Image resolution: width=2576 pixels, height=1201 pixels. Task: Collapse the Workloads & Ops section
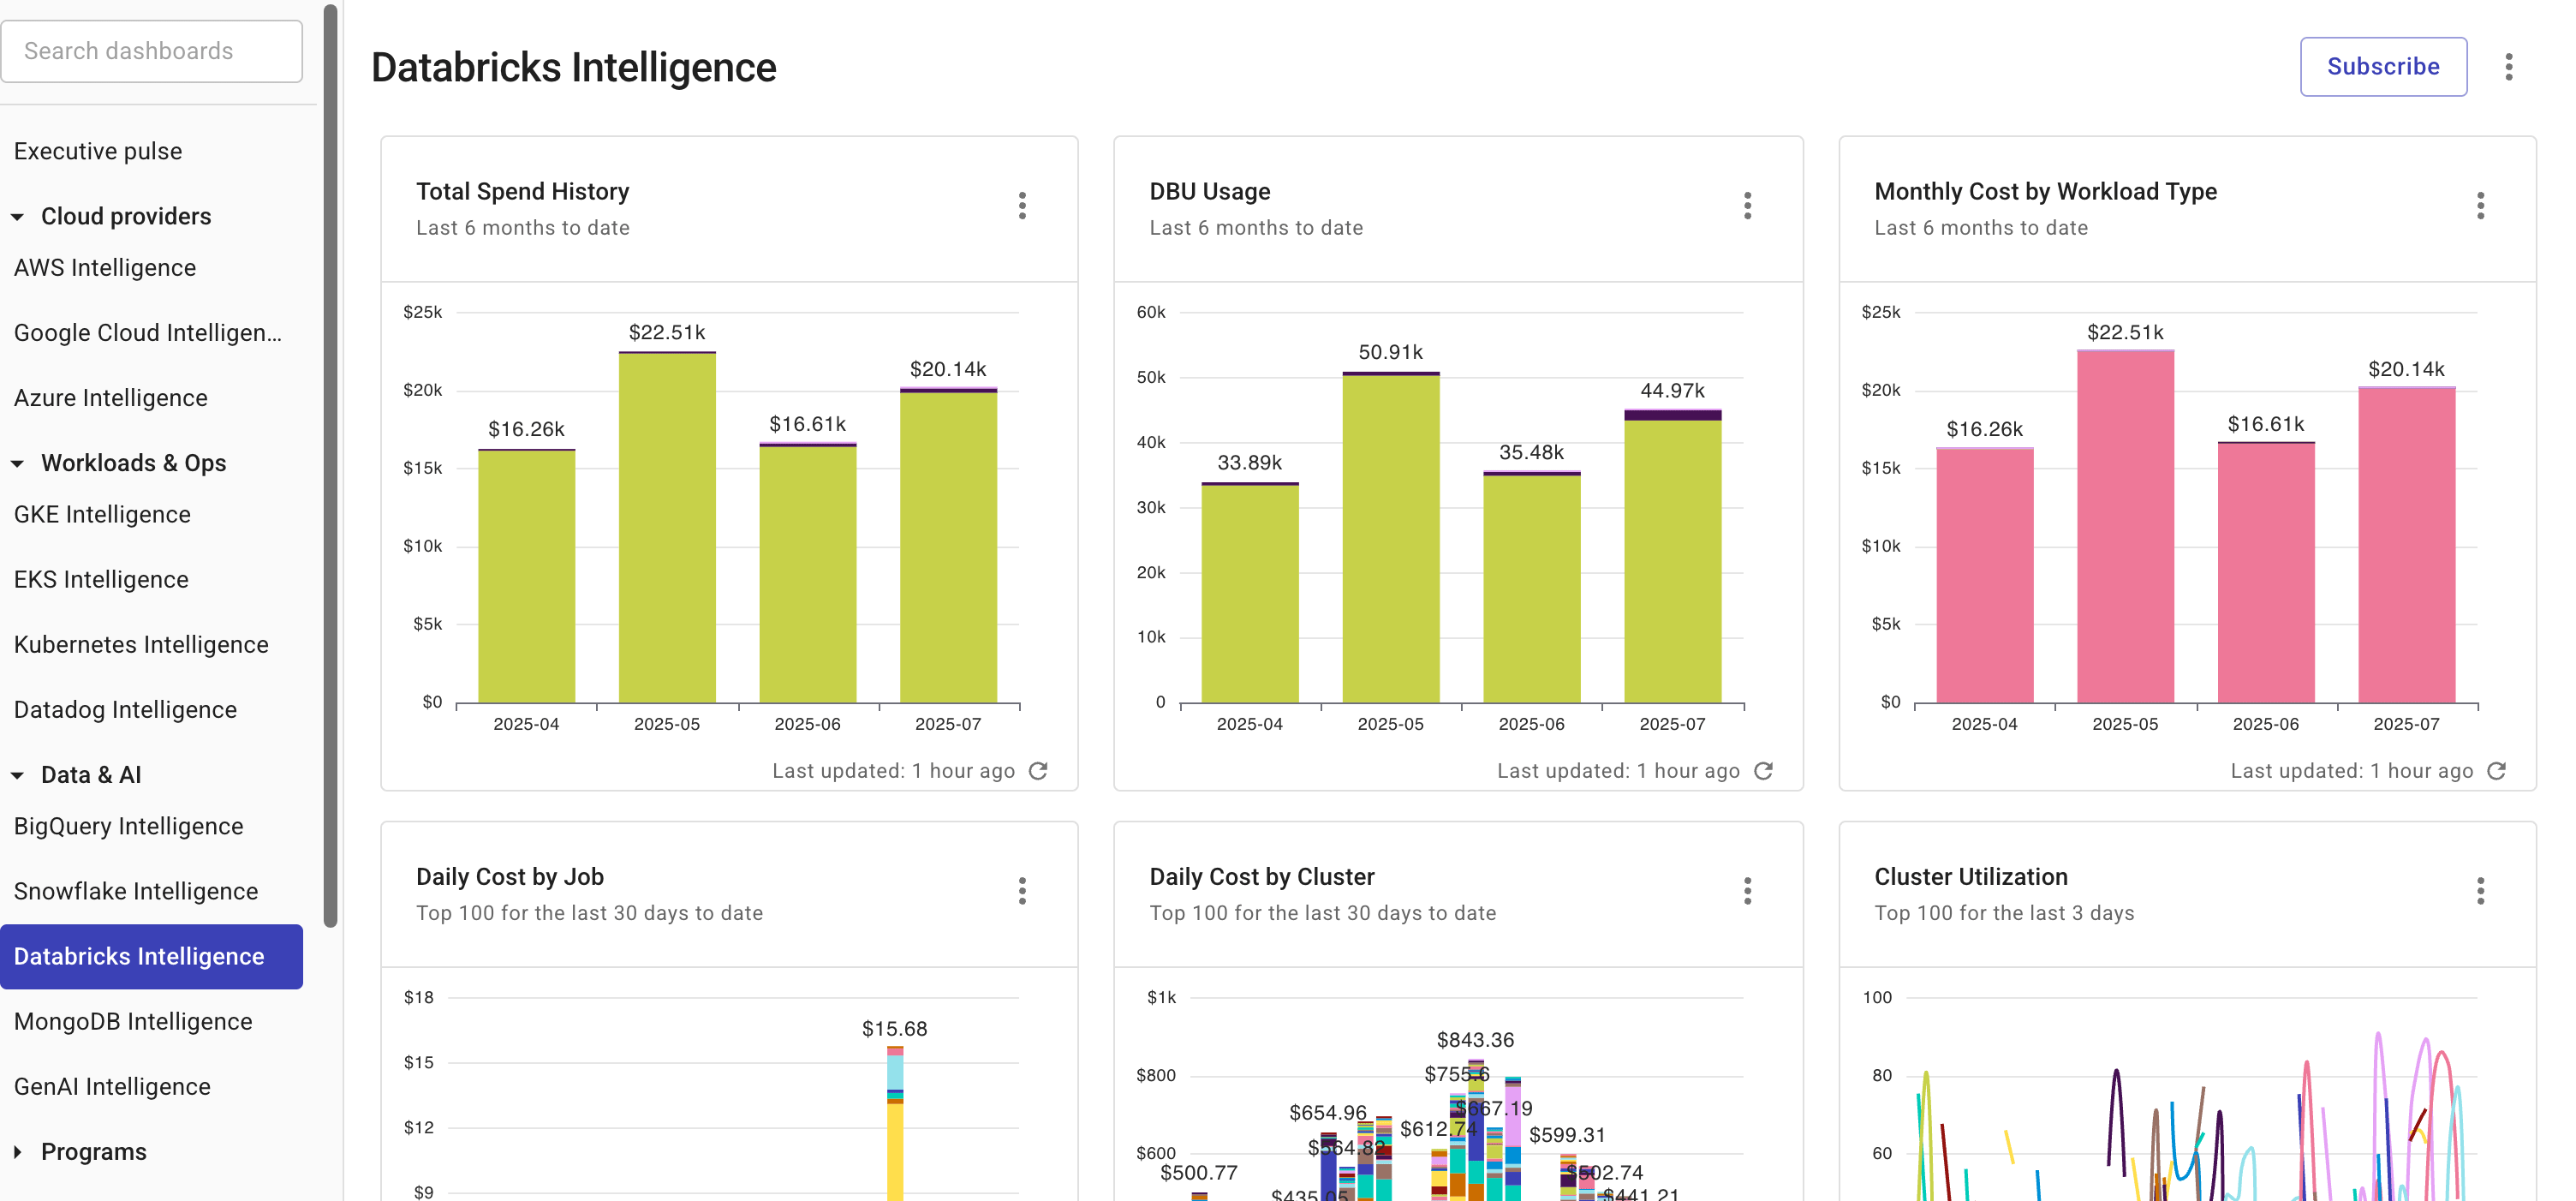(16, 463)
